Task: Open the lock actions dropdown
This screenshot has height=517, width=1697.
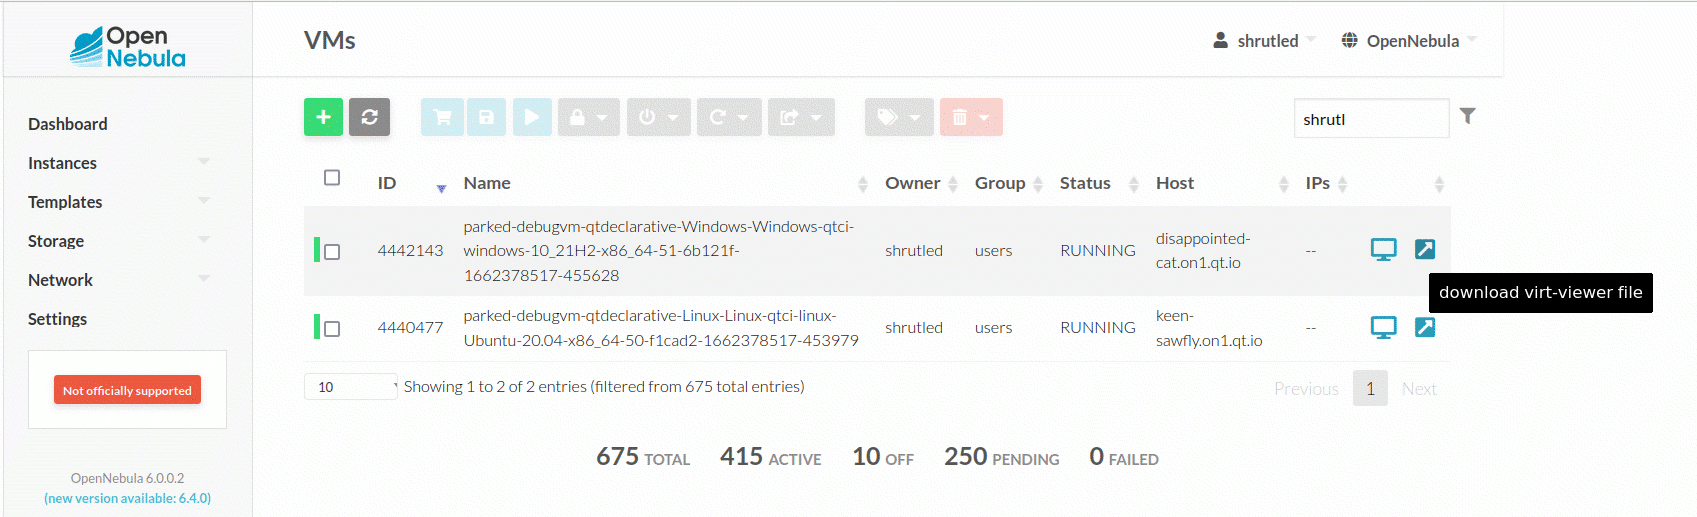Action: click(x=588, y=117)
